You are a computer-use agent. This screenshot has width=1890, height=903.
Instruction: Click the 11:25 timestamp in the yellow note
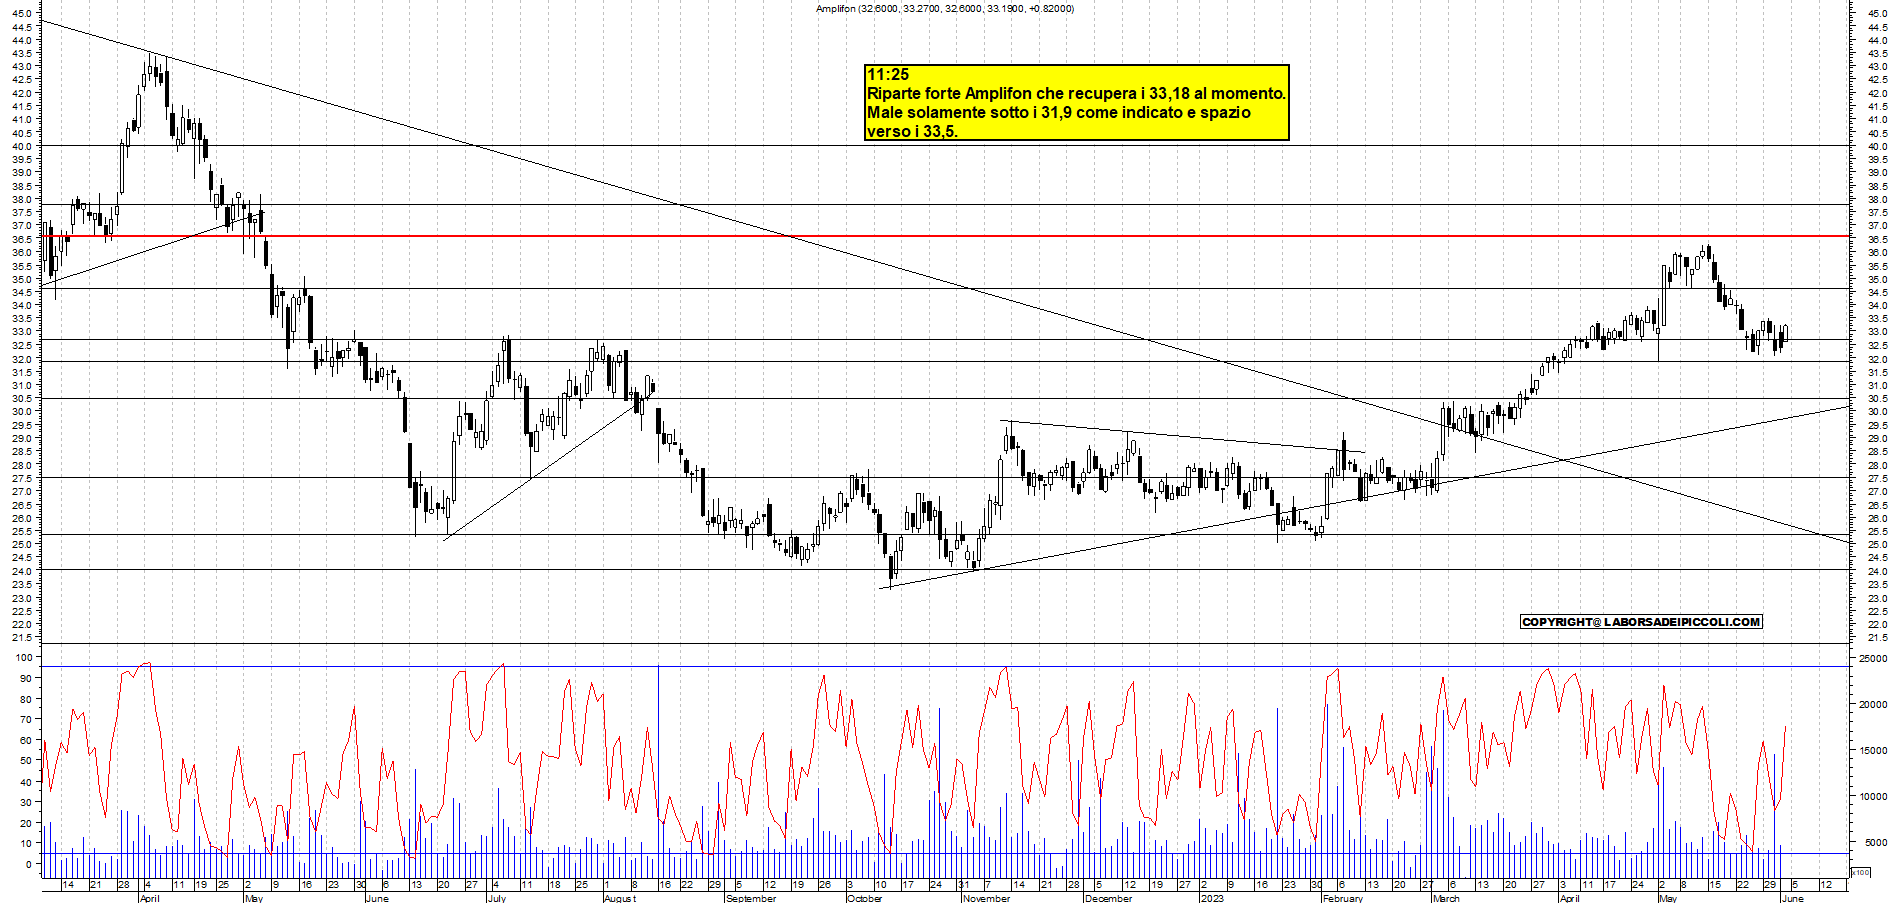(888, 75)
